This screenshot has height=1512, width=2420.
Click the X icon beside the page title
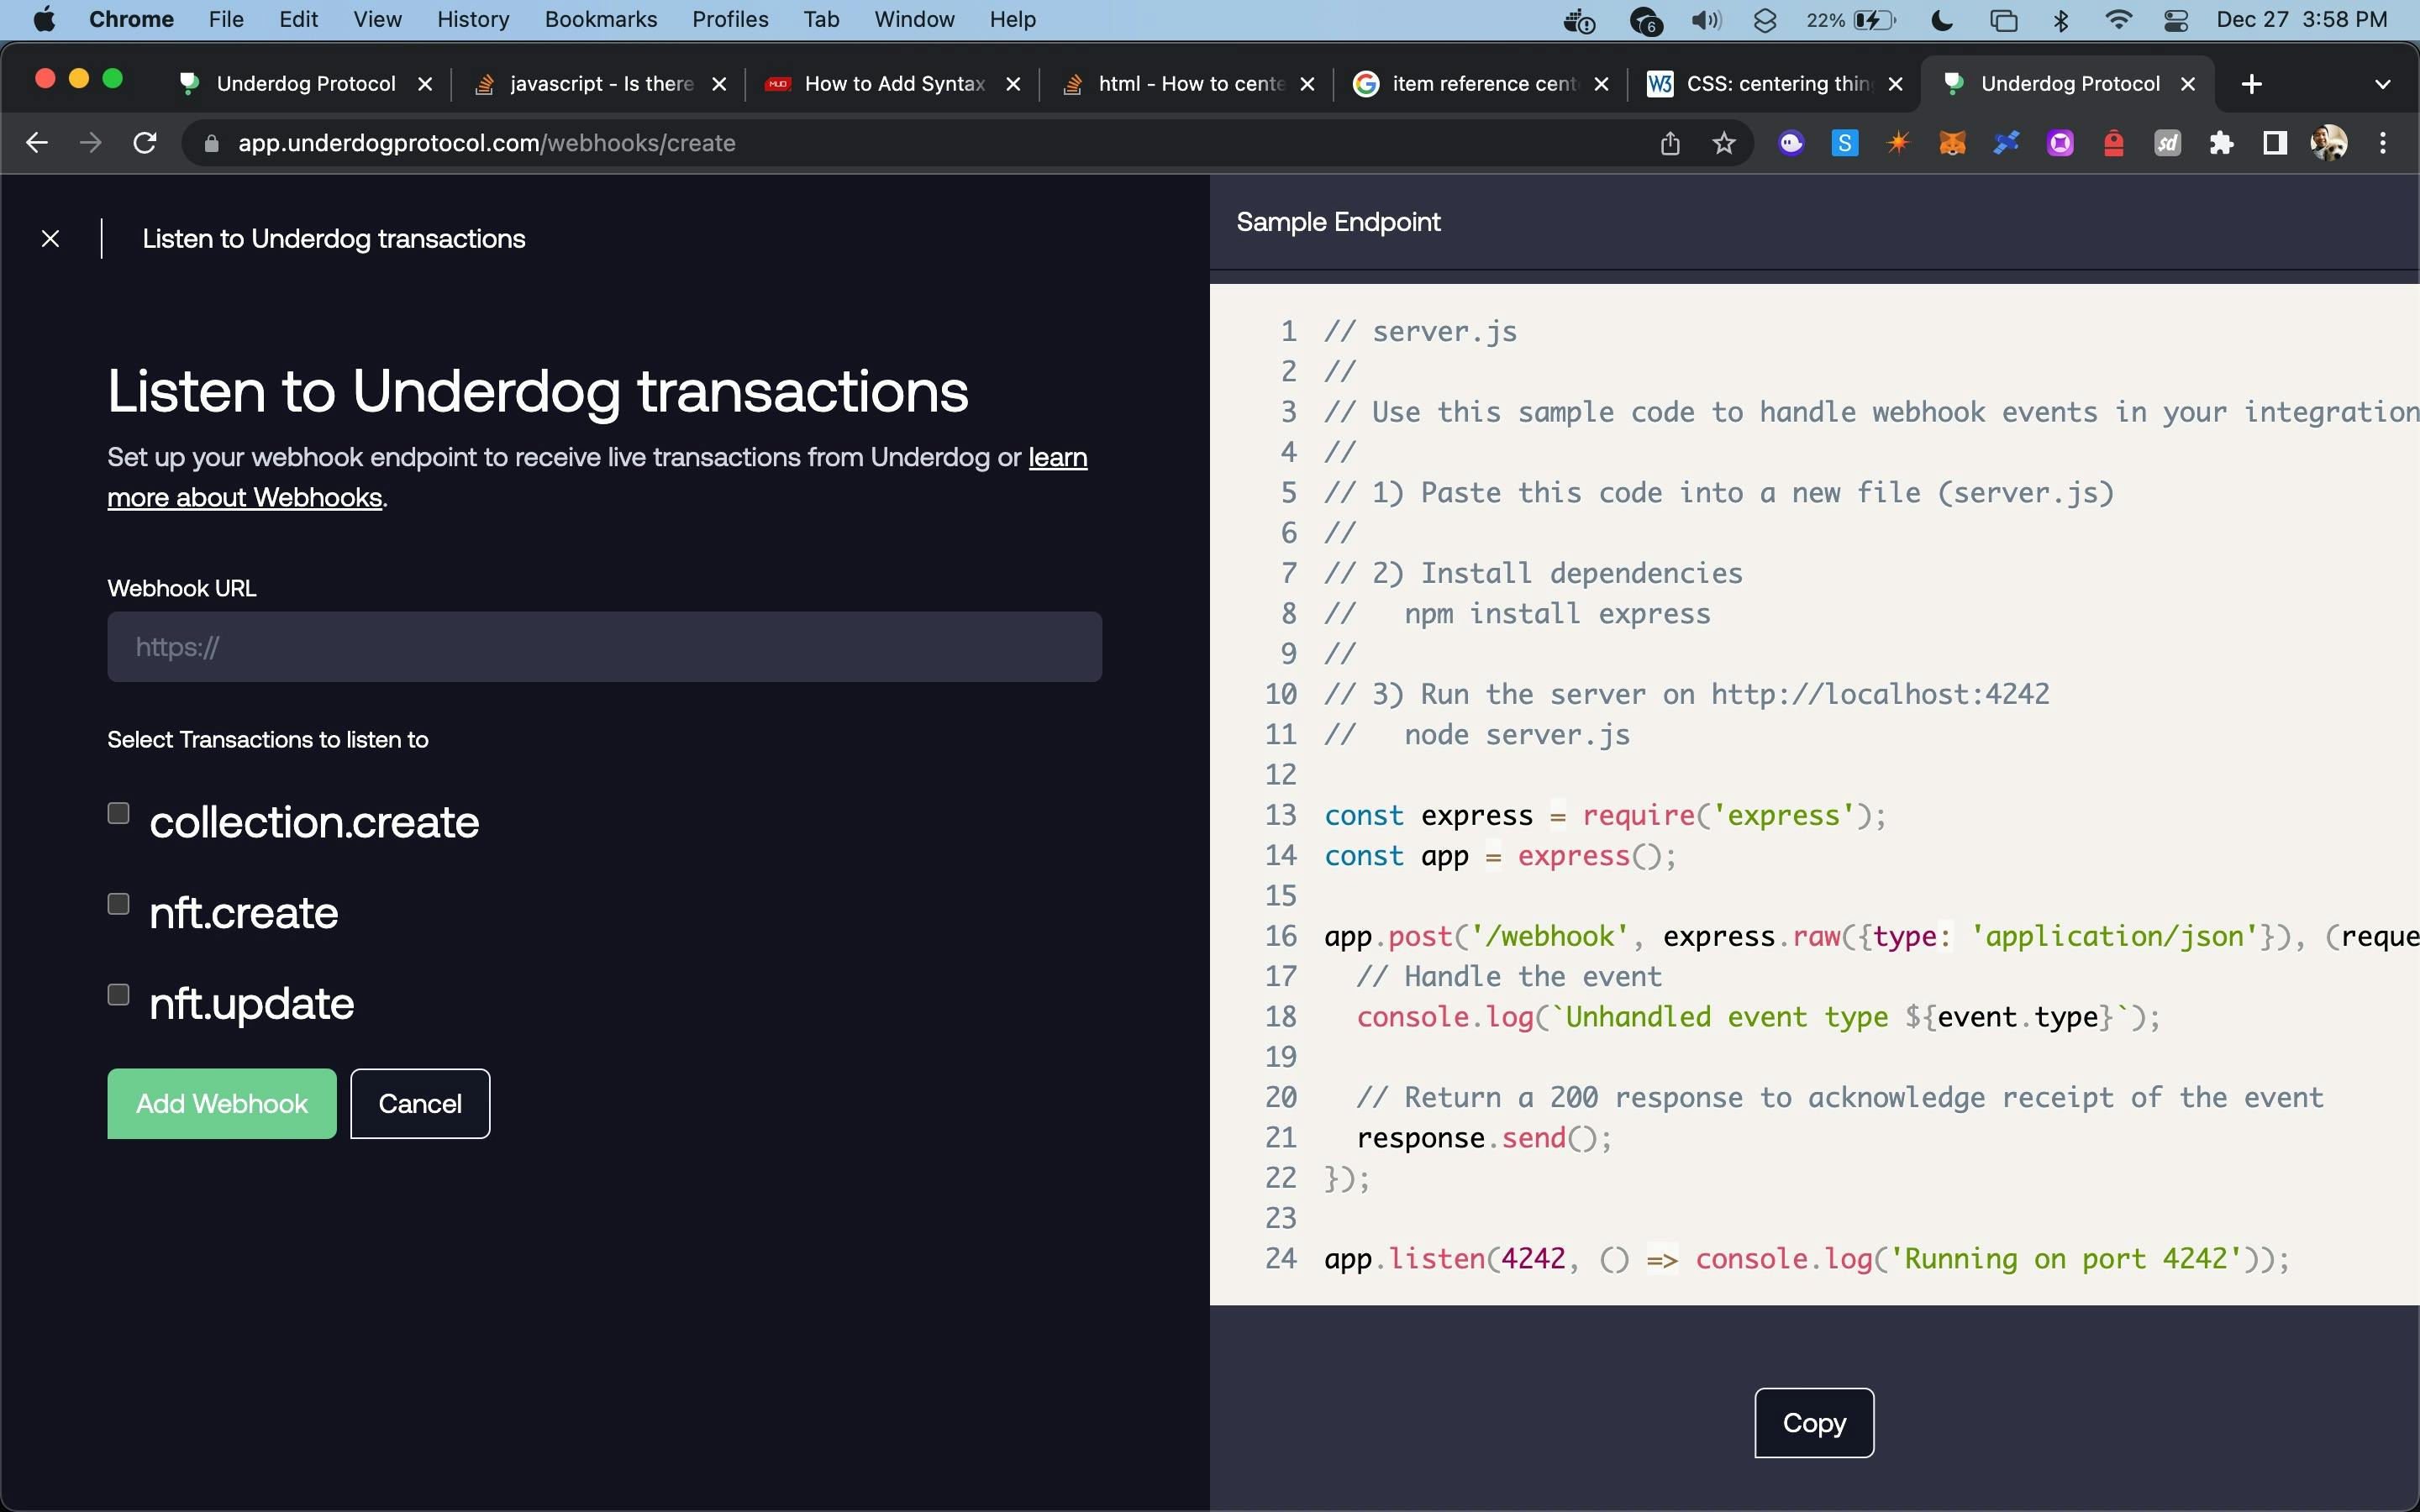(x=50, y=239)
